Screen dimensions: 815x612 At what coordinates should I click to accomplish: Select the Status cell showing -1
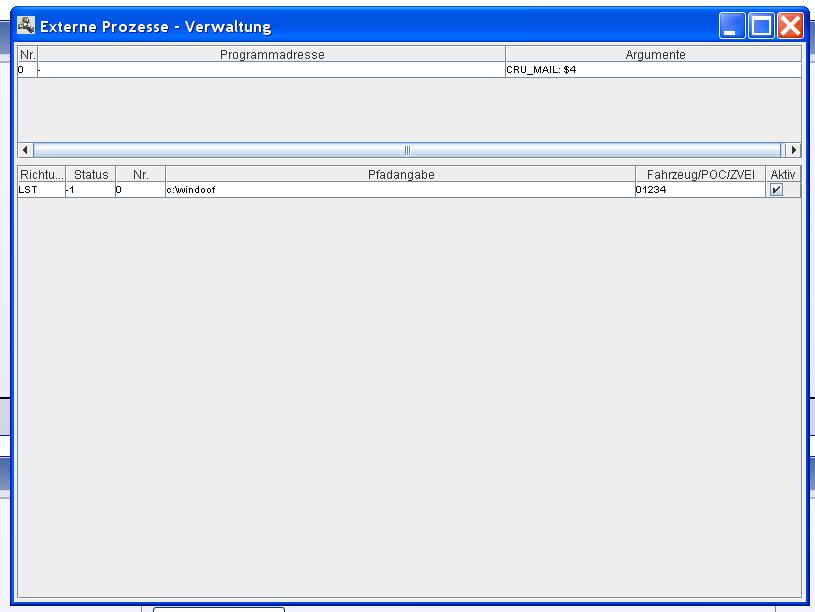[91, 190]
